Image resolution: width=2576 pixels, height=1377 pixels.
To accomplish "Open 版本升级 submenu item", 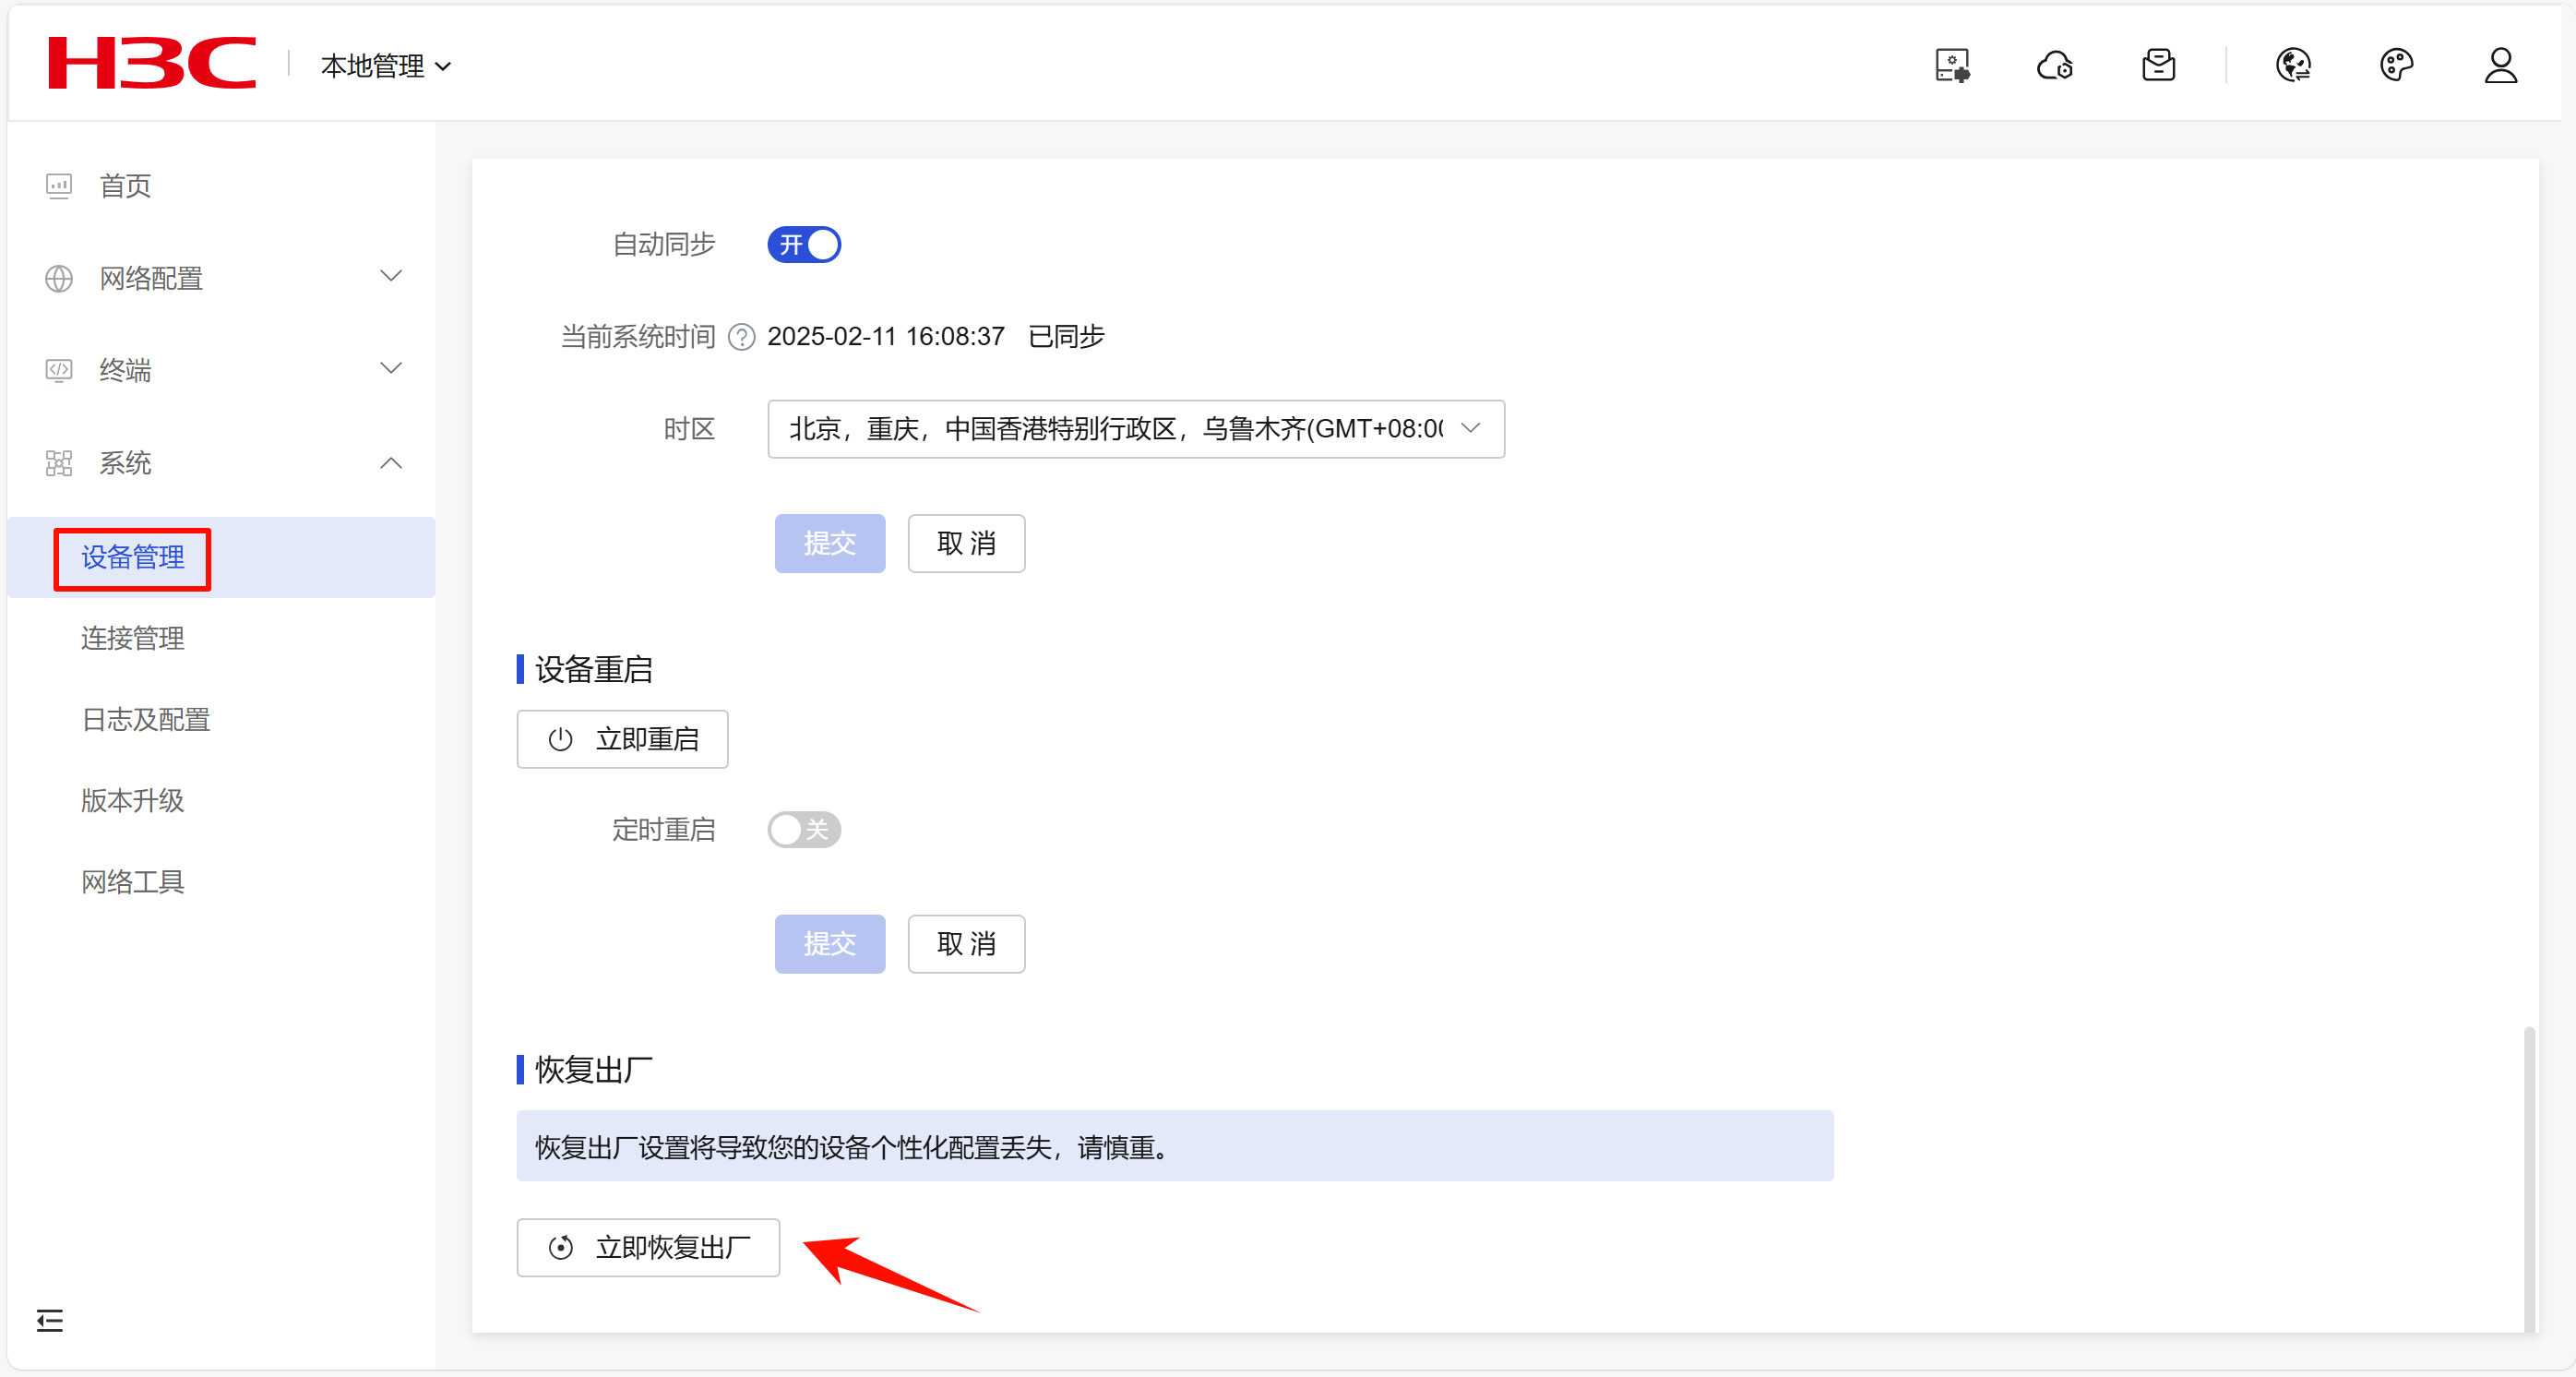I will coord(133,800).
